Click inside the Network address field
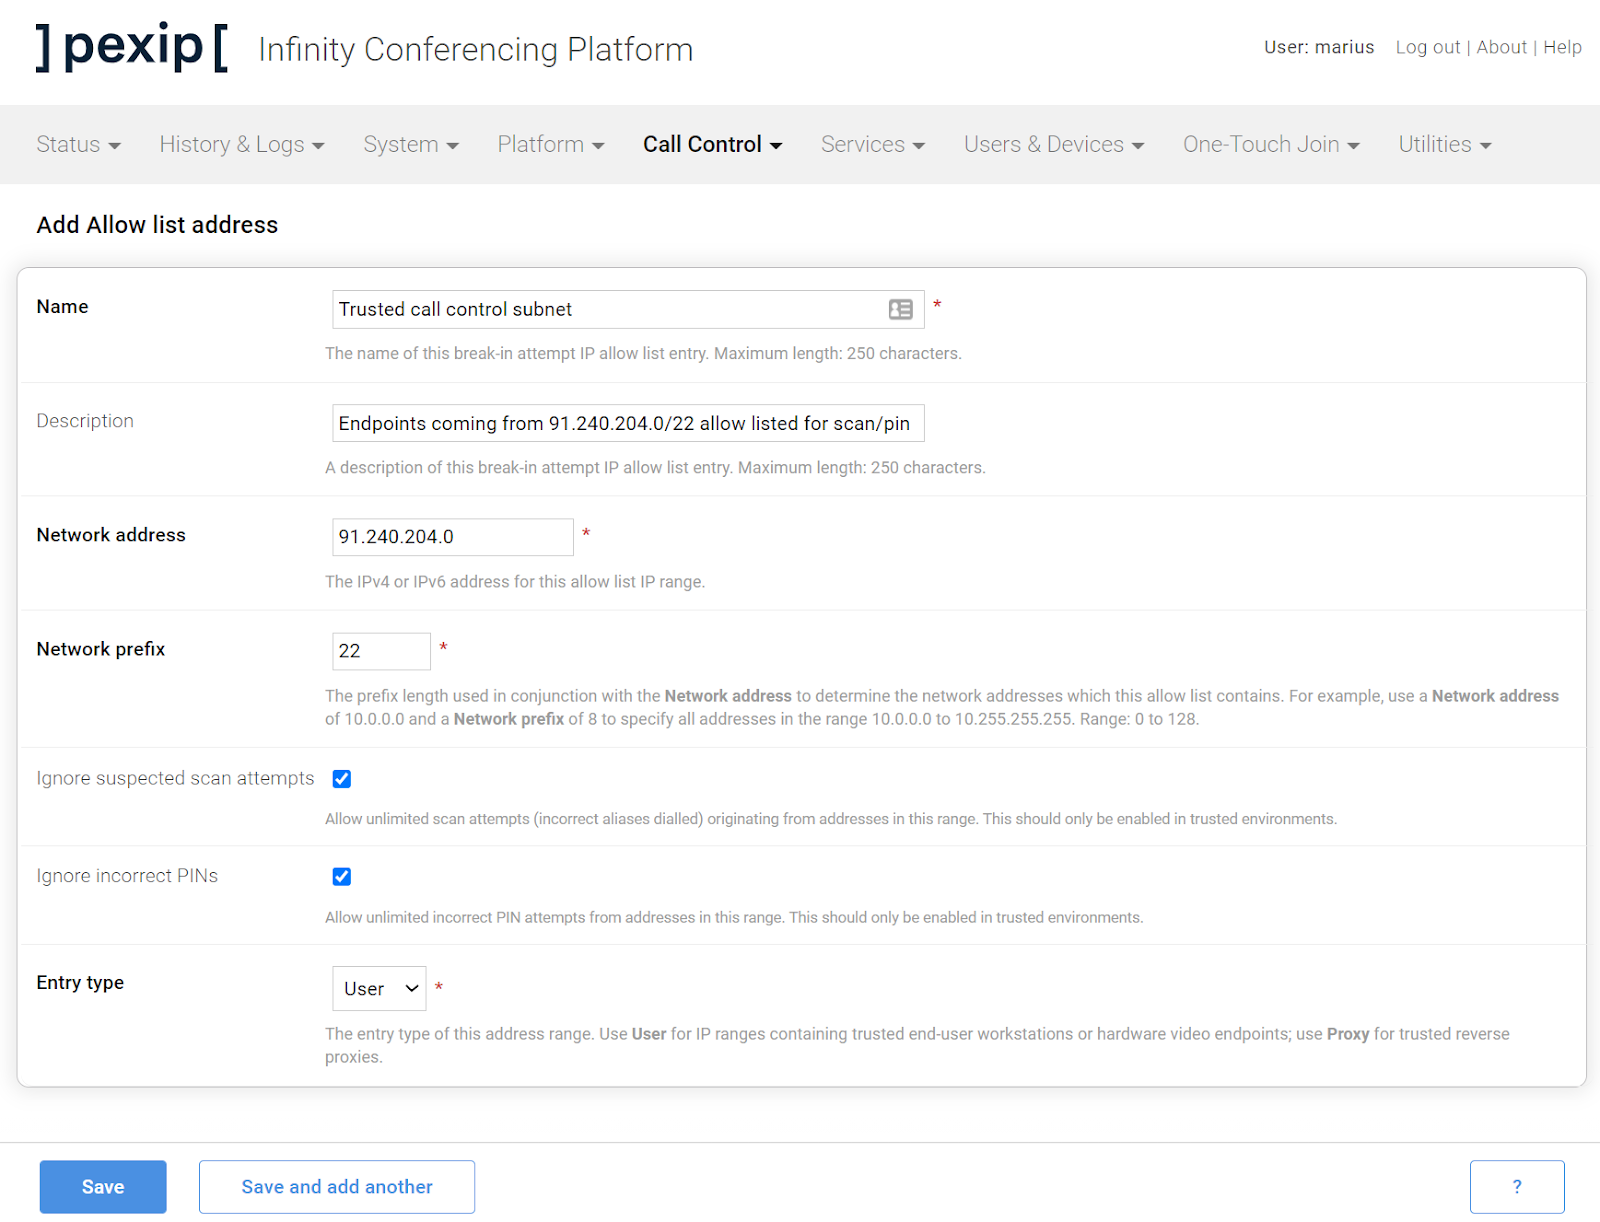1600x1222 pixels. click(452, 536)
